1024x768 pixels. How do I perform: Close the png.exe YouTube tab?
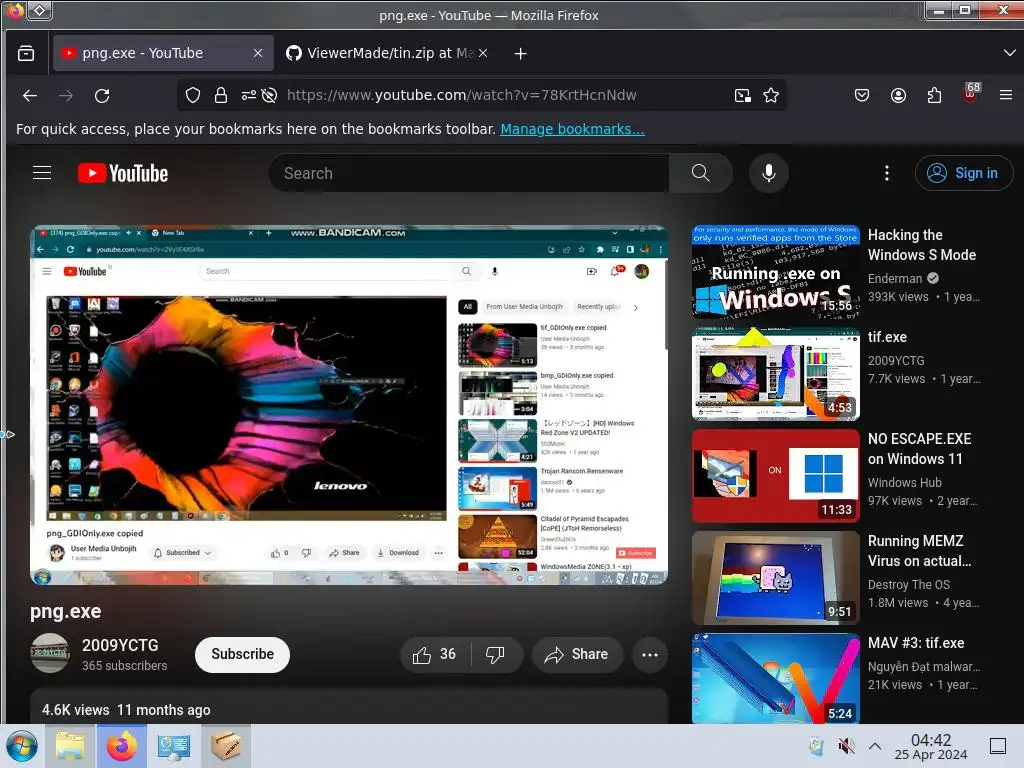coord(258,53)
